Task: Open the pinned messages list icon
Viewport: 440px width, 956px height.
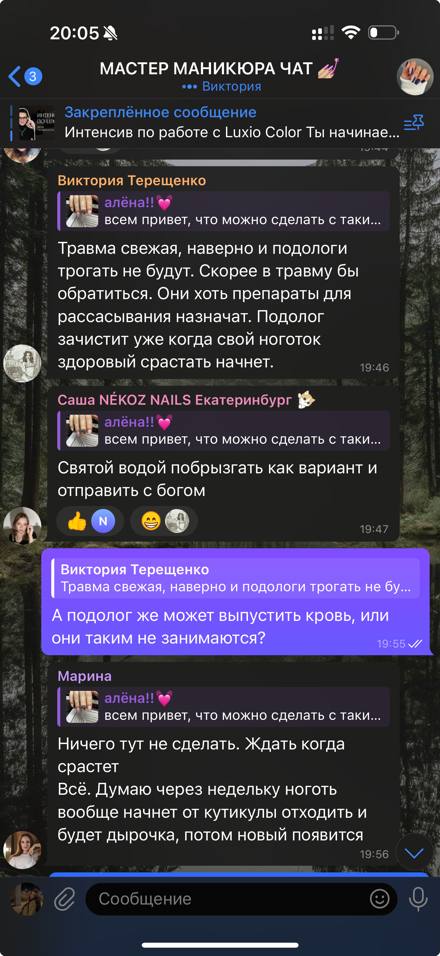Action: [414, 123]
